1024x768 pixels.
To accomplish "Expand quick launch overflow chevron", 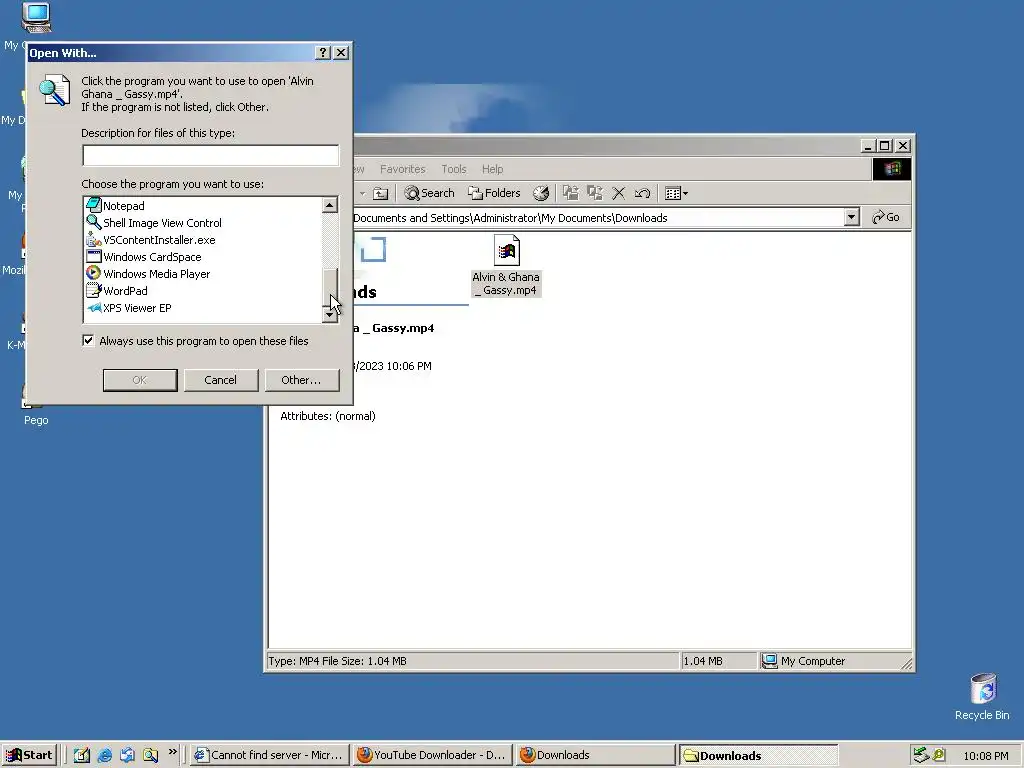I will (x=172, y=752).
